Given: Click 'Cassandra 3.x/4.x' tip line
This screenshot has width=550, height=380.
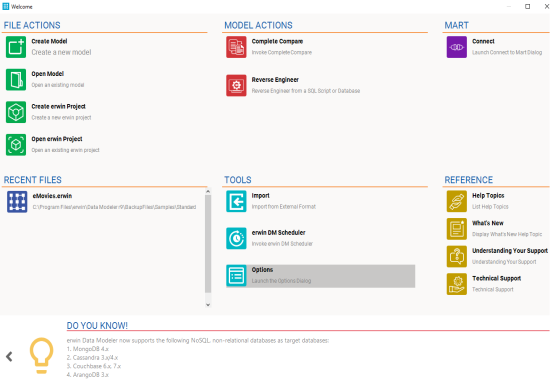Looking at the screenshot, I should [92, 358].
